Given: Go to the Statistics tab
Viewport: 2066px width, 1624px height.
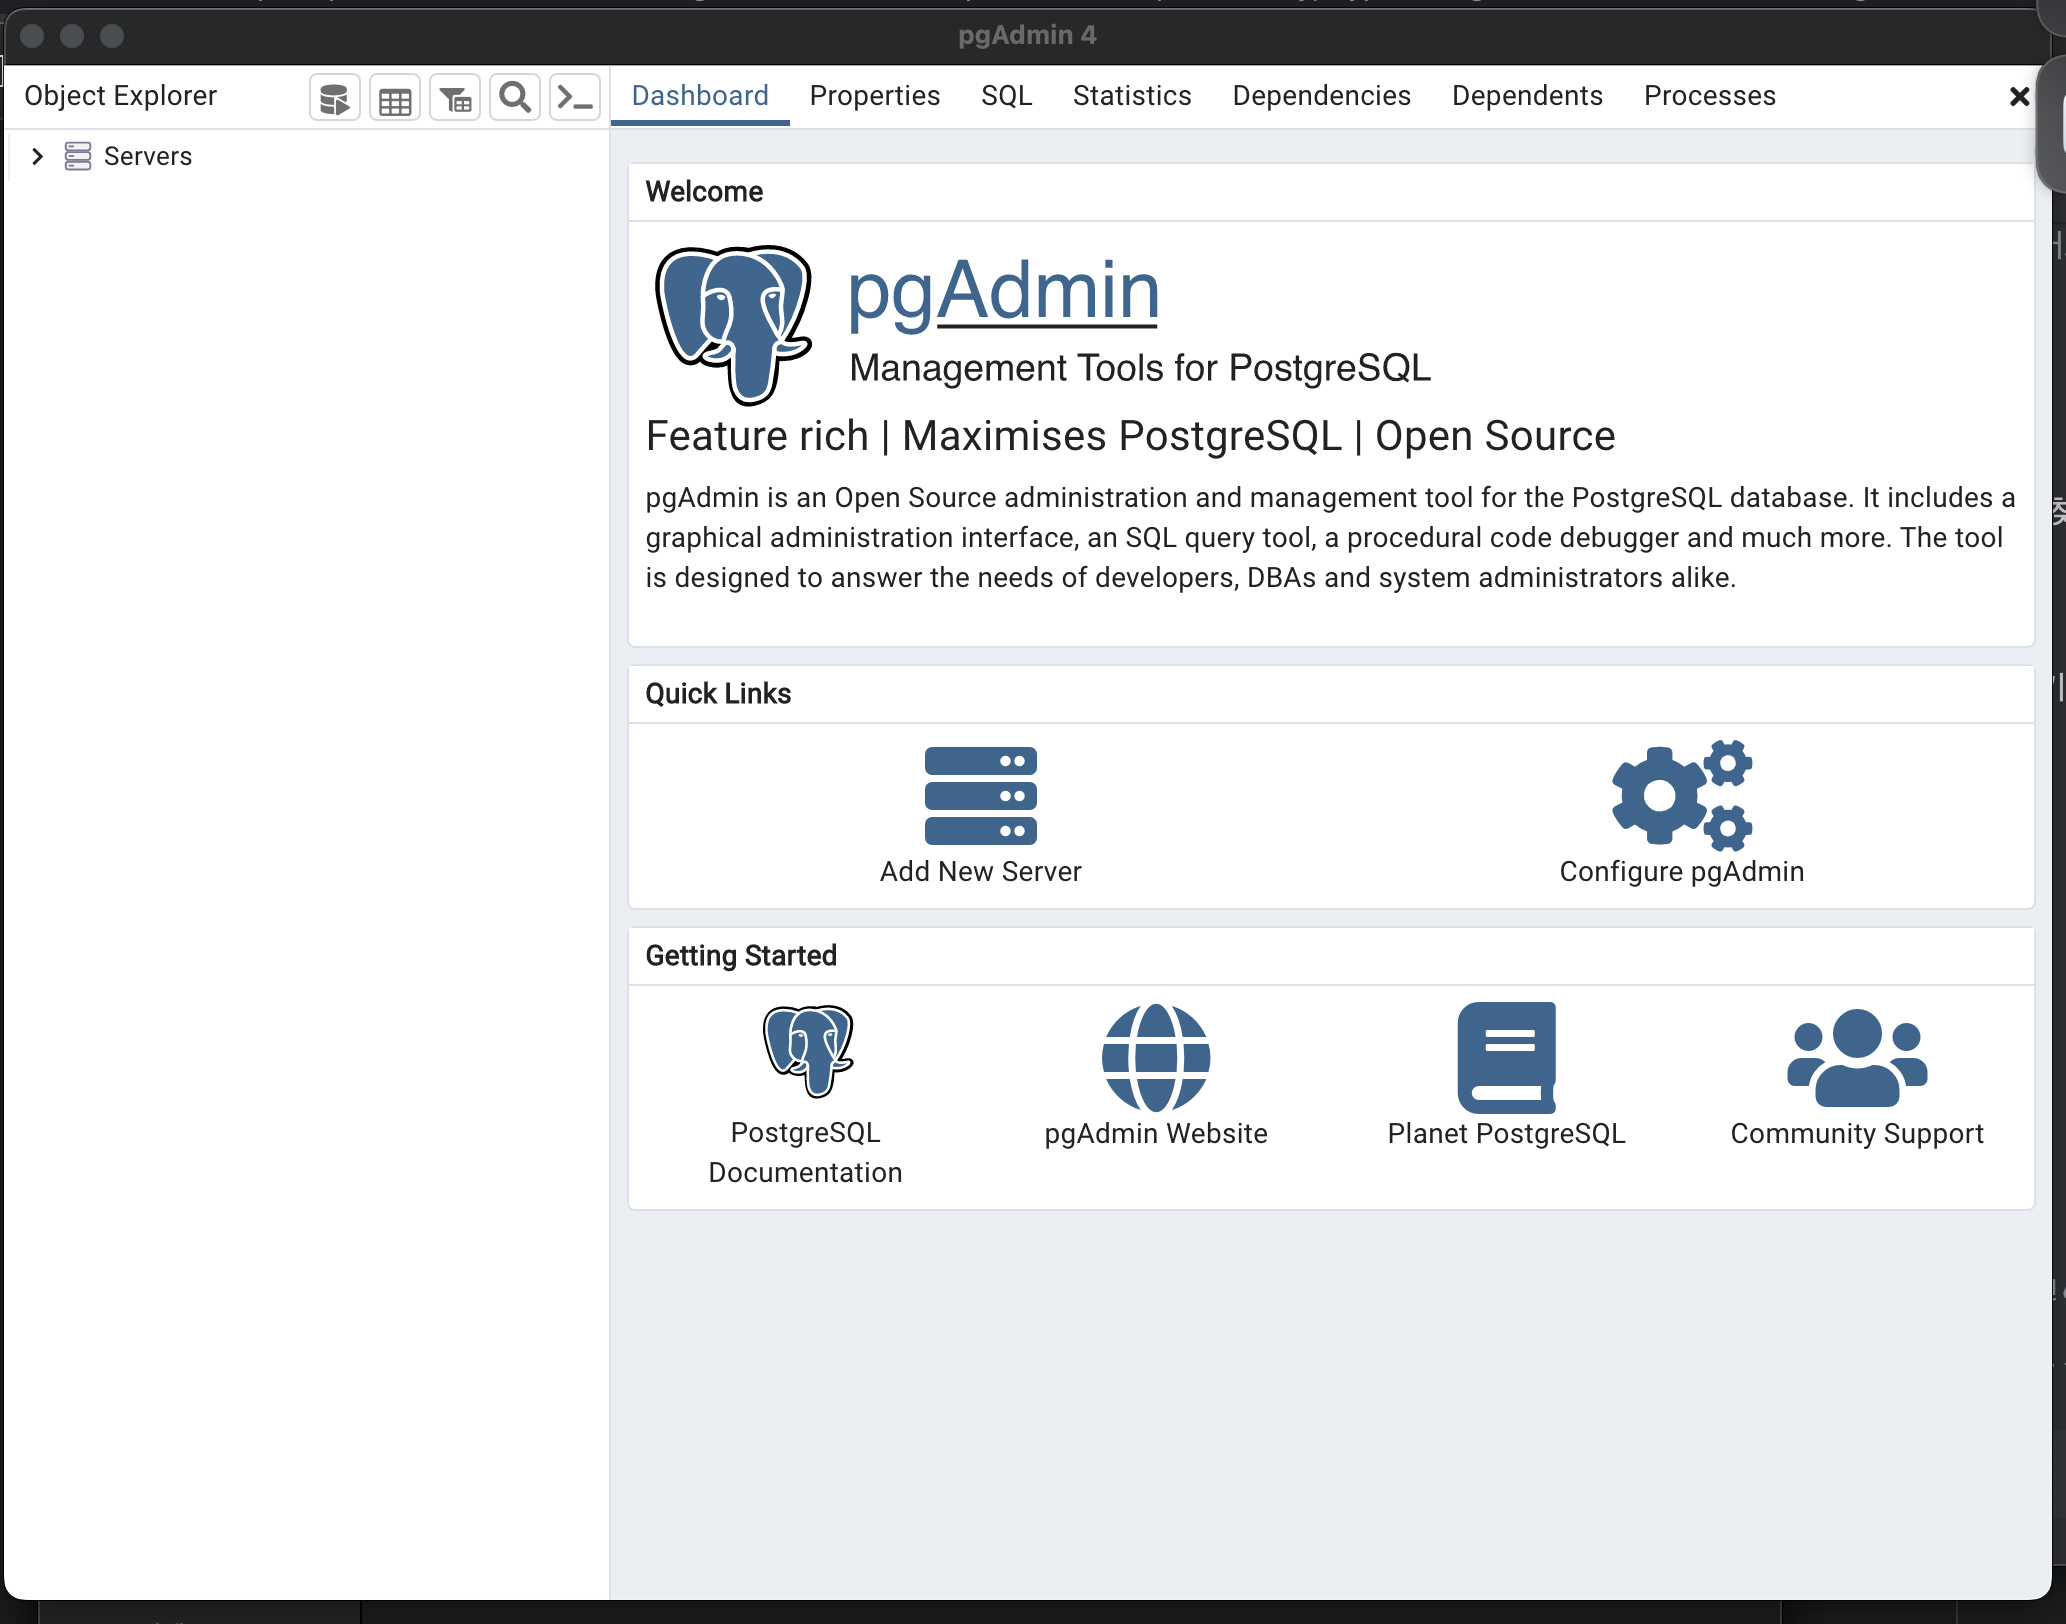Looking at the screenshot, I should click(x=1131, y=96).
